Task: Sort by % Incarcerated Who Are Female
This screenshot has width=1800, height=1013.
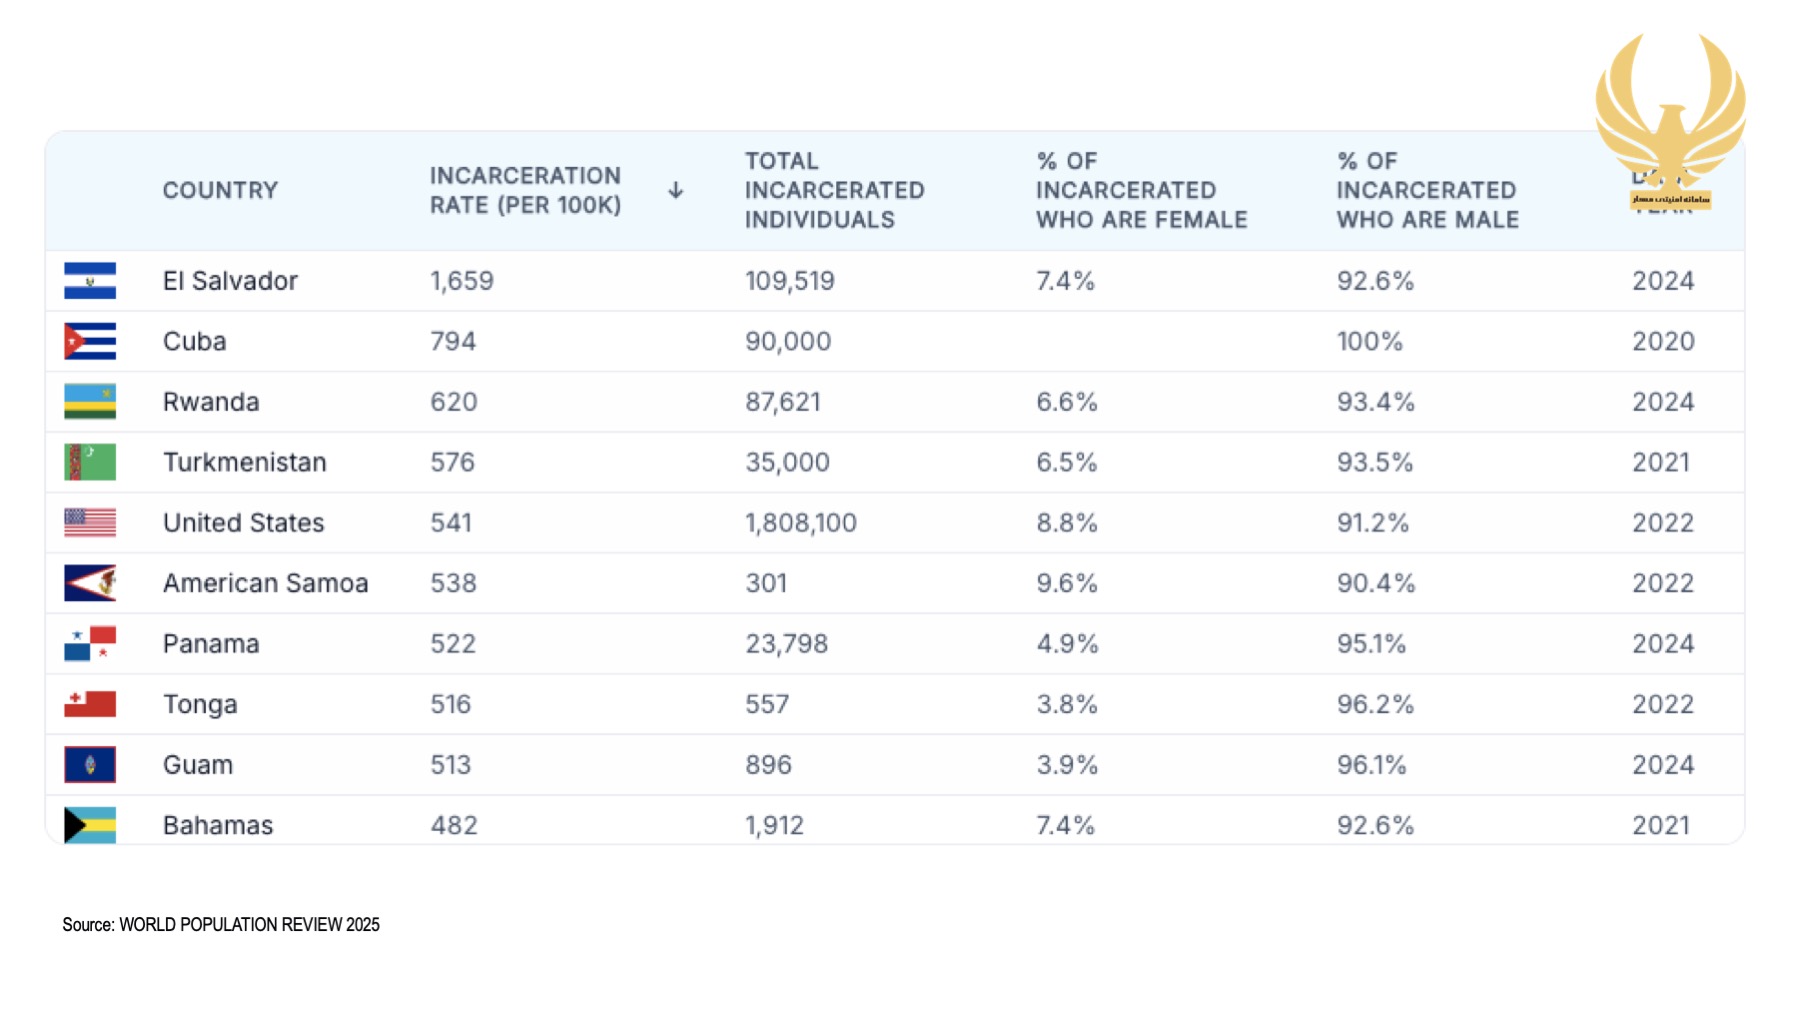Action: (x=1141, y=190)
